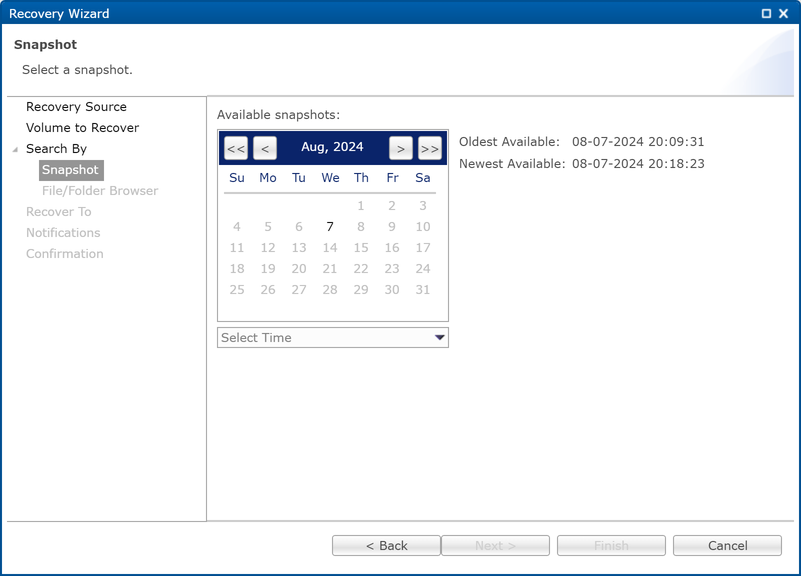Click the Sa weekday header

point(422,178)
